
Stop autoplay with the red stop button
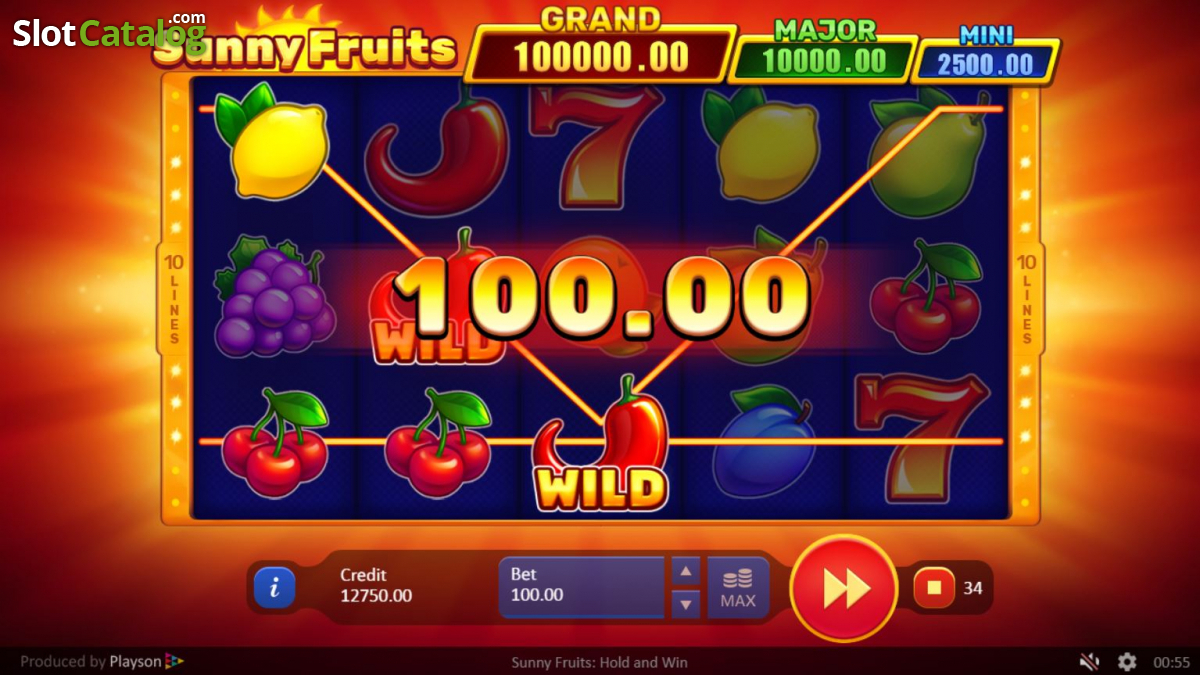tap(934, 588)
